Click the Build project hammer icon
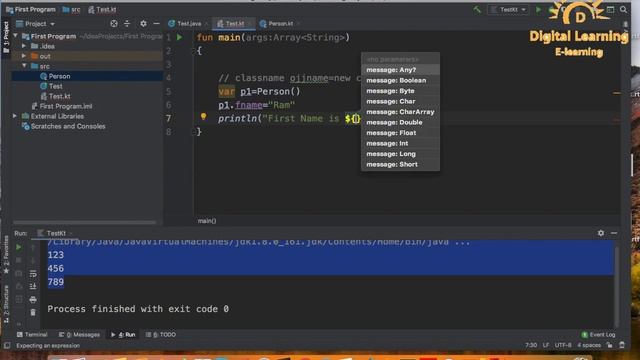The image size is (640, 360). pyautogui.click(x=477, y=9)
